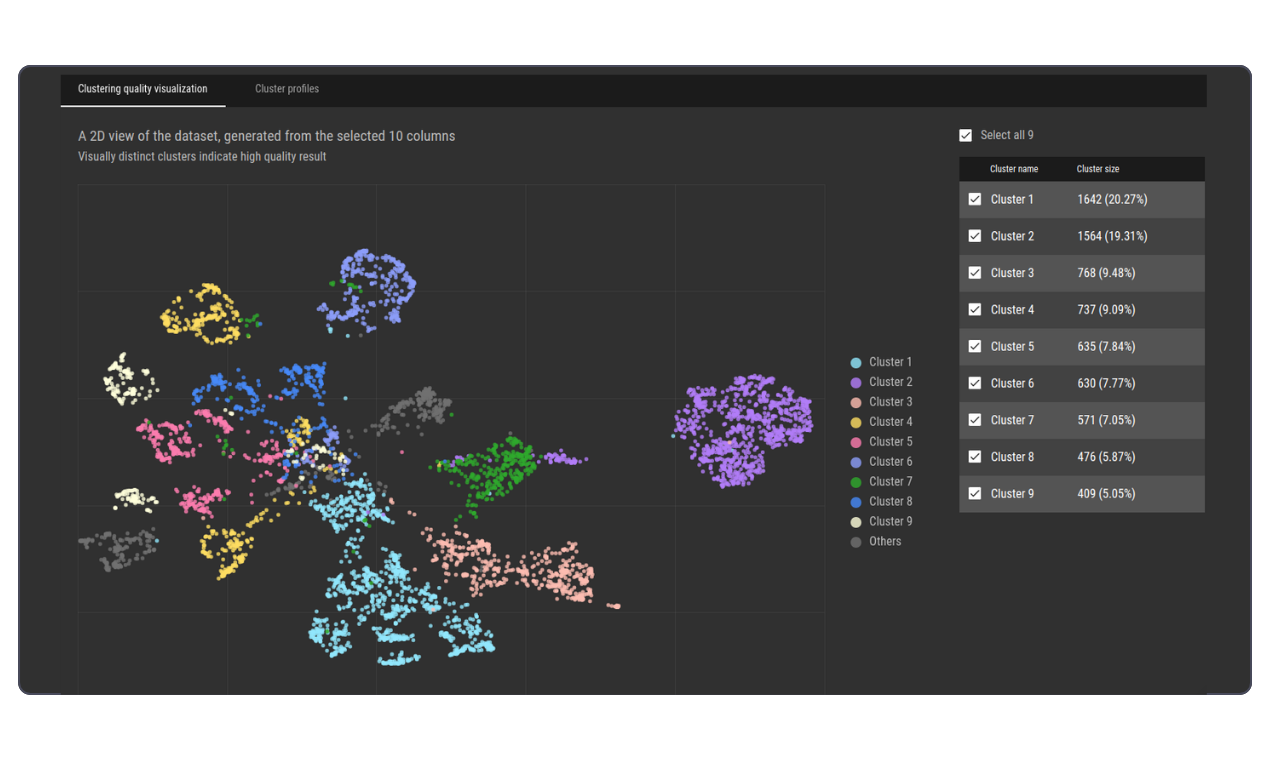Click the size value 737 (9.09%)
1270x760 pixels.
coord(1106,309)
